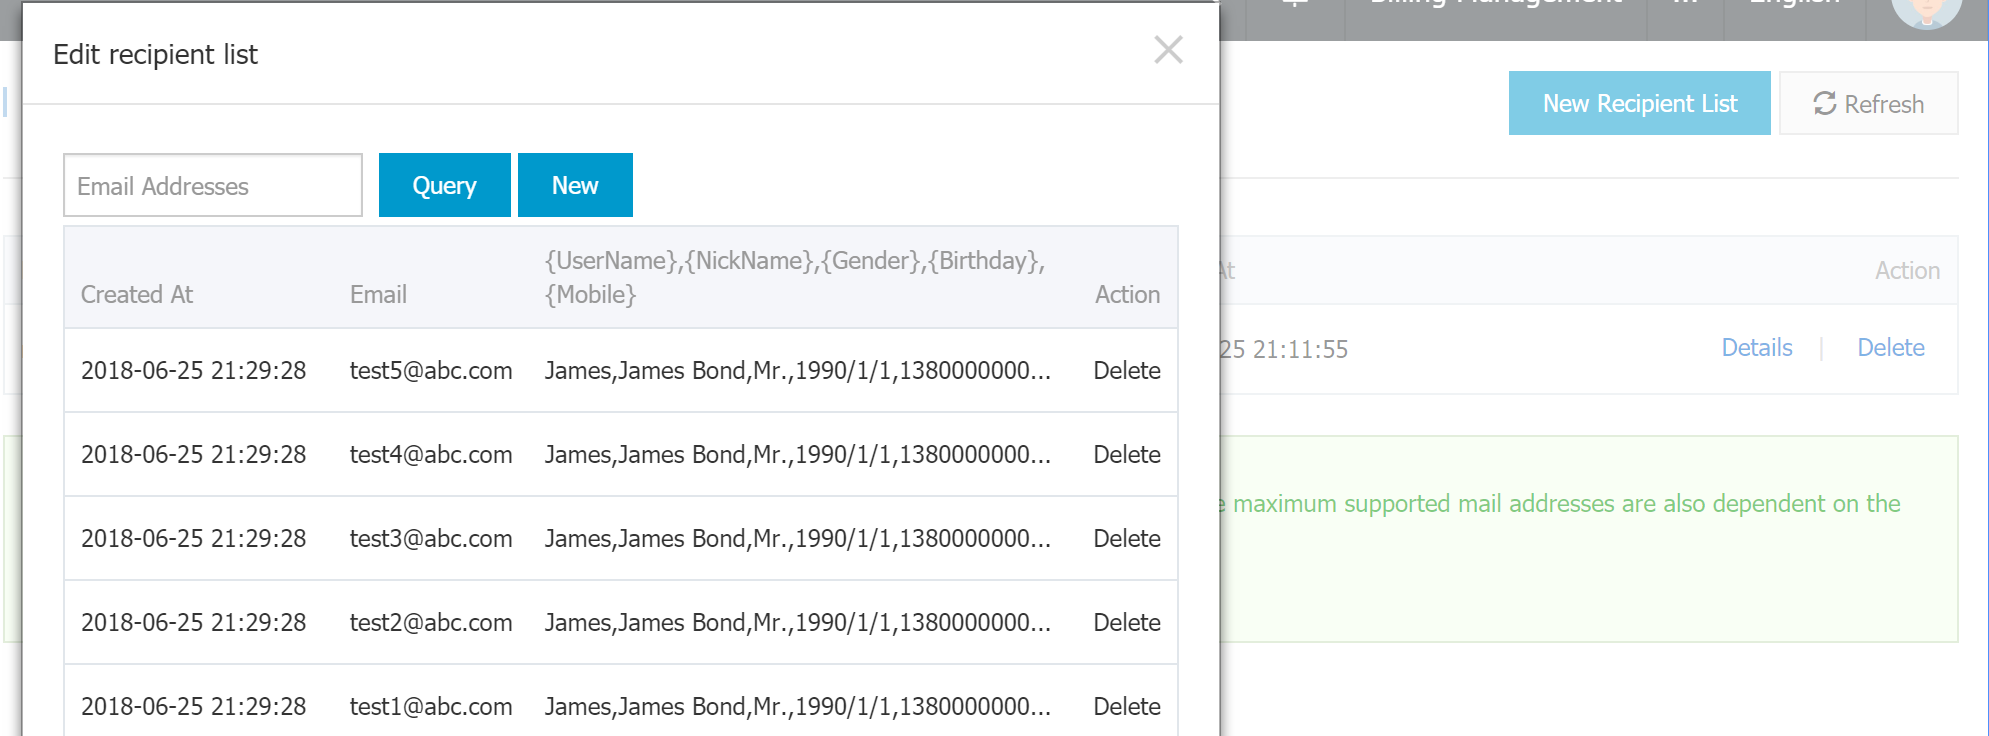Click the New button in dialog

pos(575,185)
